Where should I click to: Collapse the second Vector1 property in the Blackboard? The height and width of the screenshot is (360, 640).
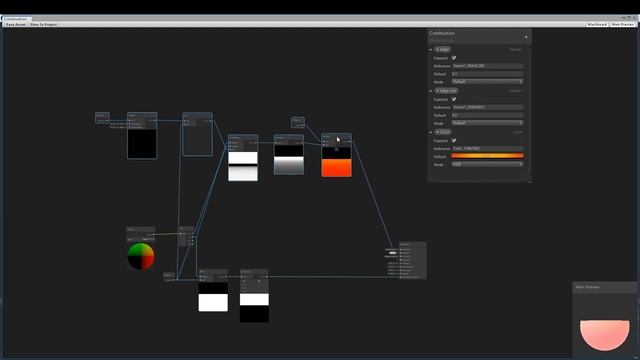click(x=431, y=91)
